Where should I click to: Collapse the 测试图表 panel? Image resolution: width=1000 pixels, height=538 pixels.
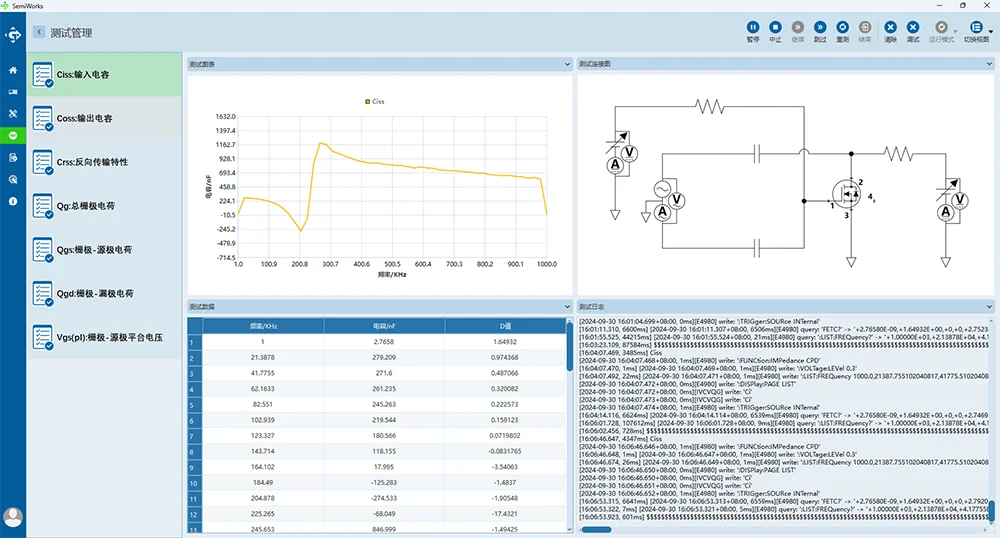tap(566, 64)
